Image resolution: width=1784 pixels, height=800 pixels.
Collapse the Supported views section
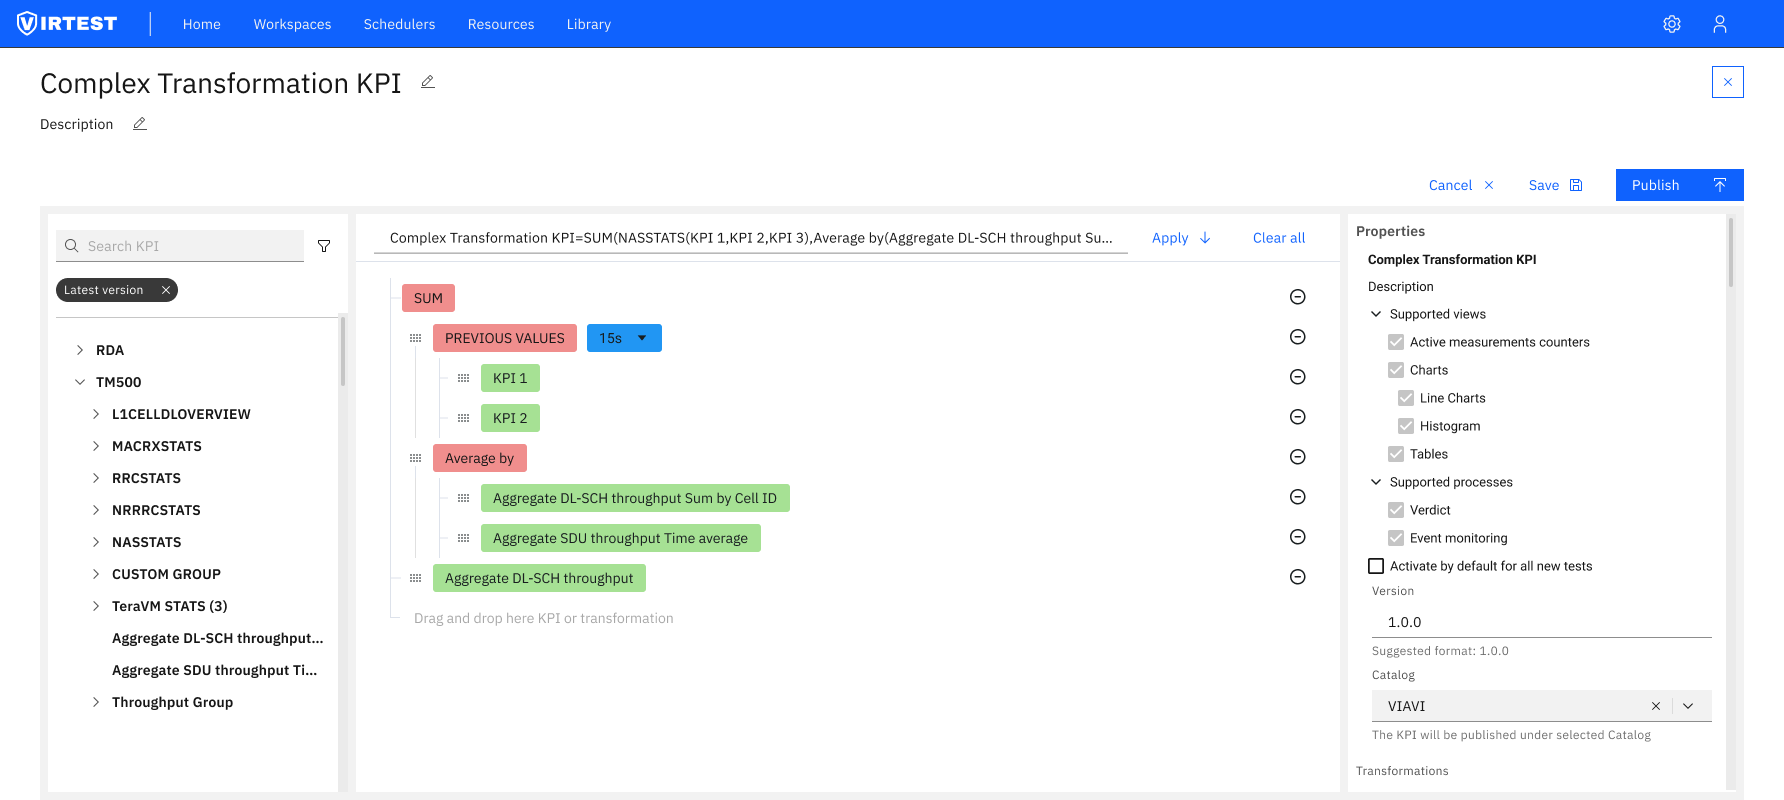click(x=1376, y=314)
